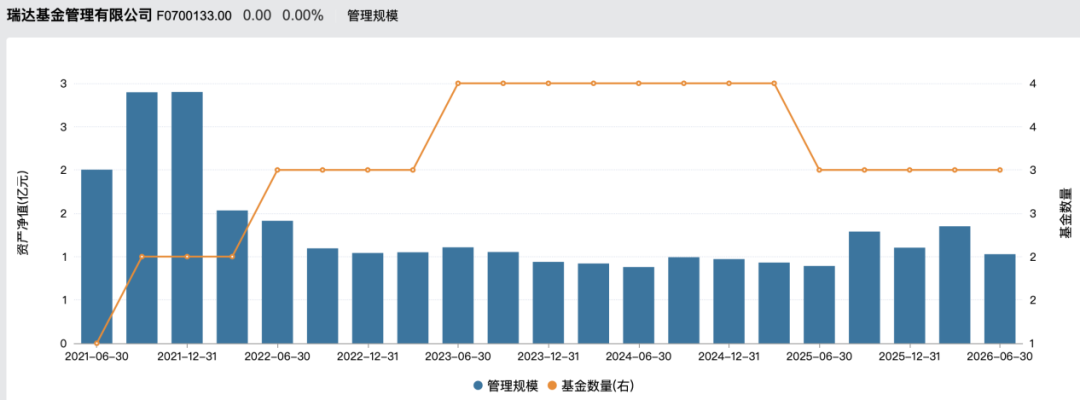
Task: Click the last bar at 2026-06-30
Action: pyautogui.click(x=1000, y=299)
